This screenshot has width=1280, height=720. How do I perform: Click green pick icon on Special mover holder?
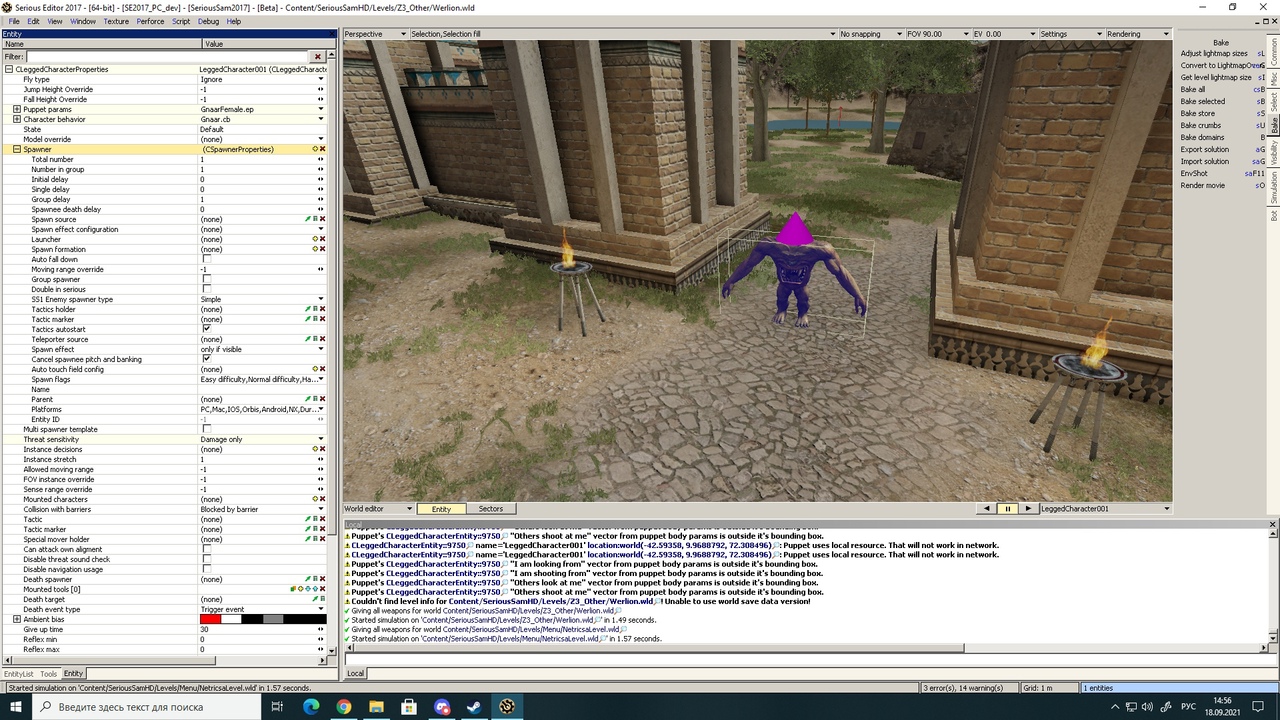(308, 539)
